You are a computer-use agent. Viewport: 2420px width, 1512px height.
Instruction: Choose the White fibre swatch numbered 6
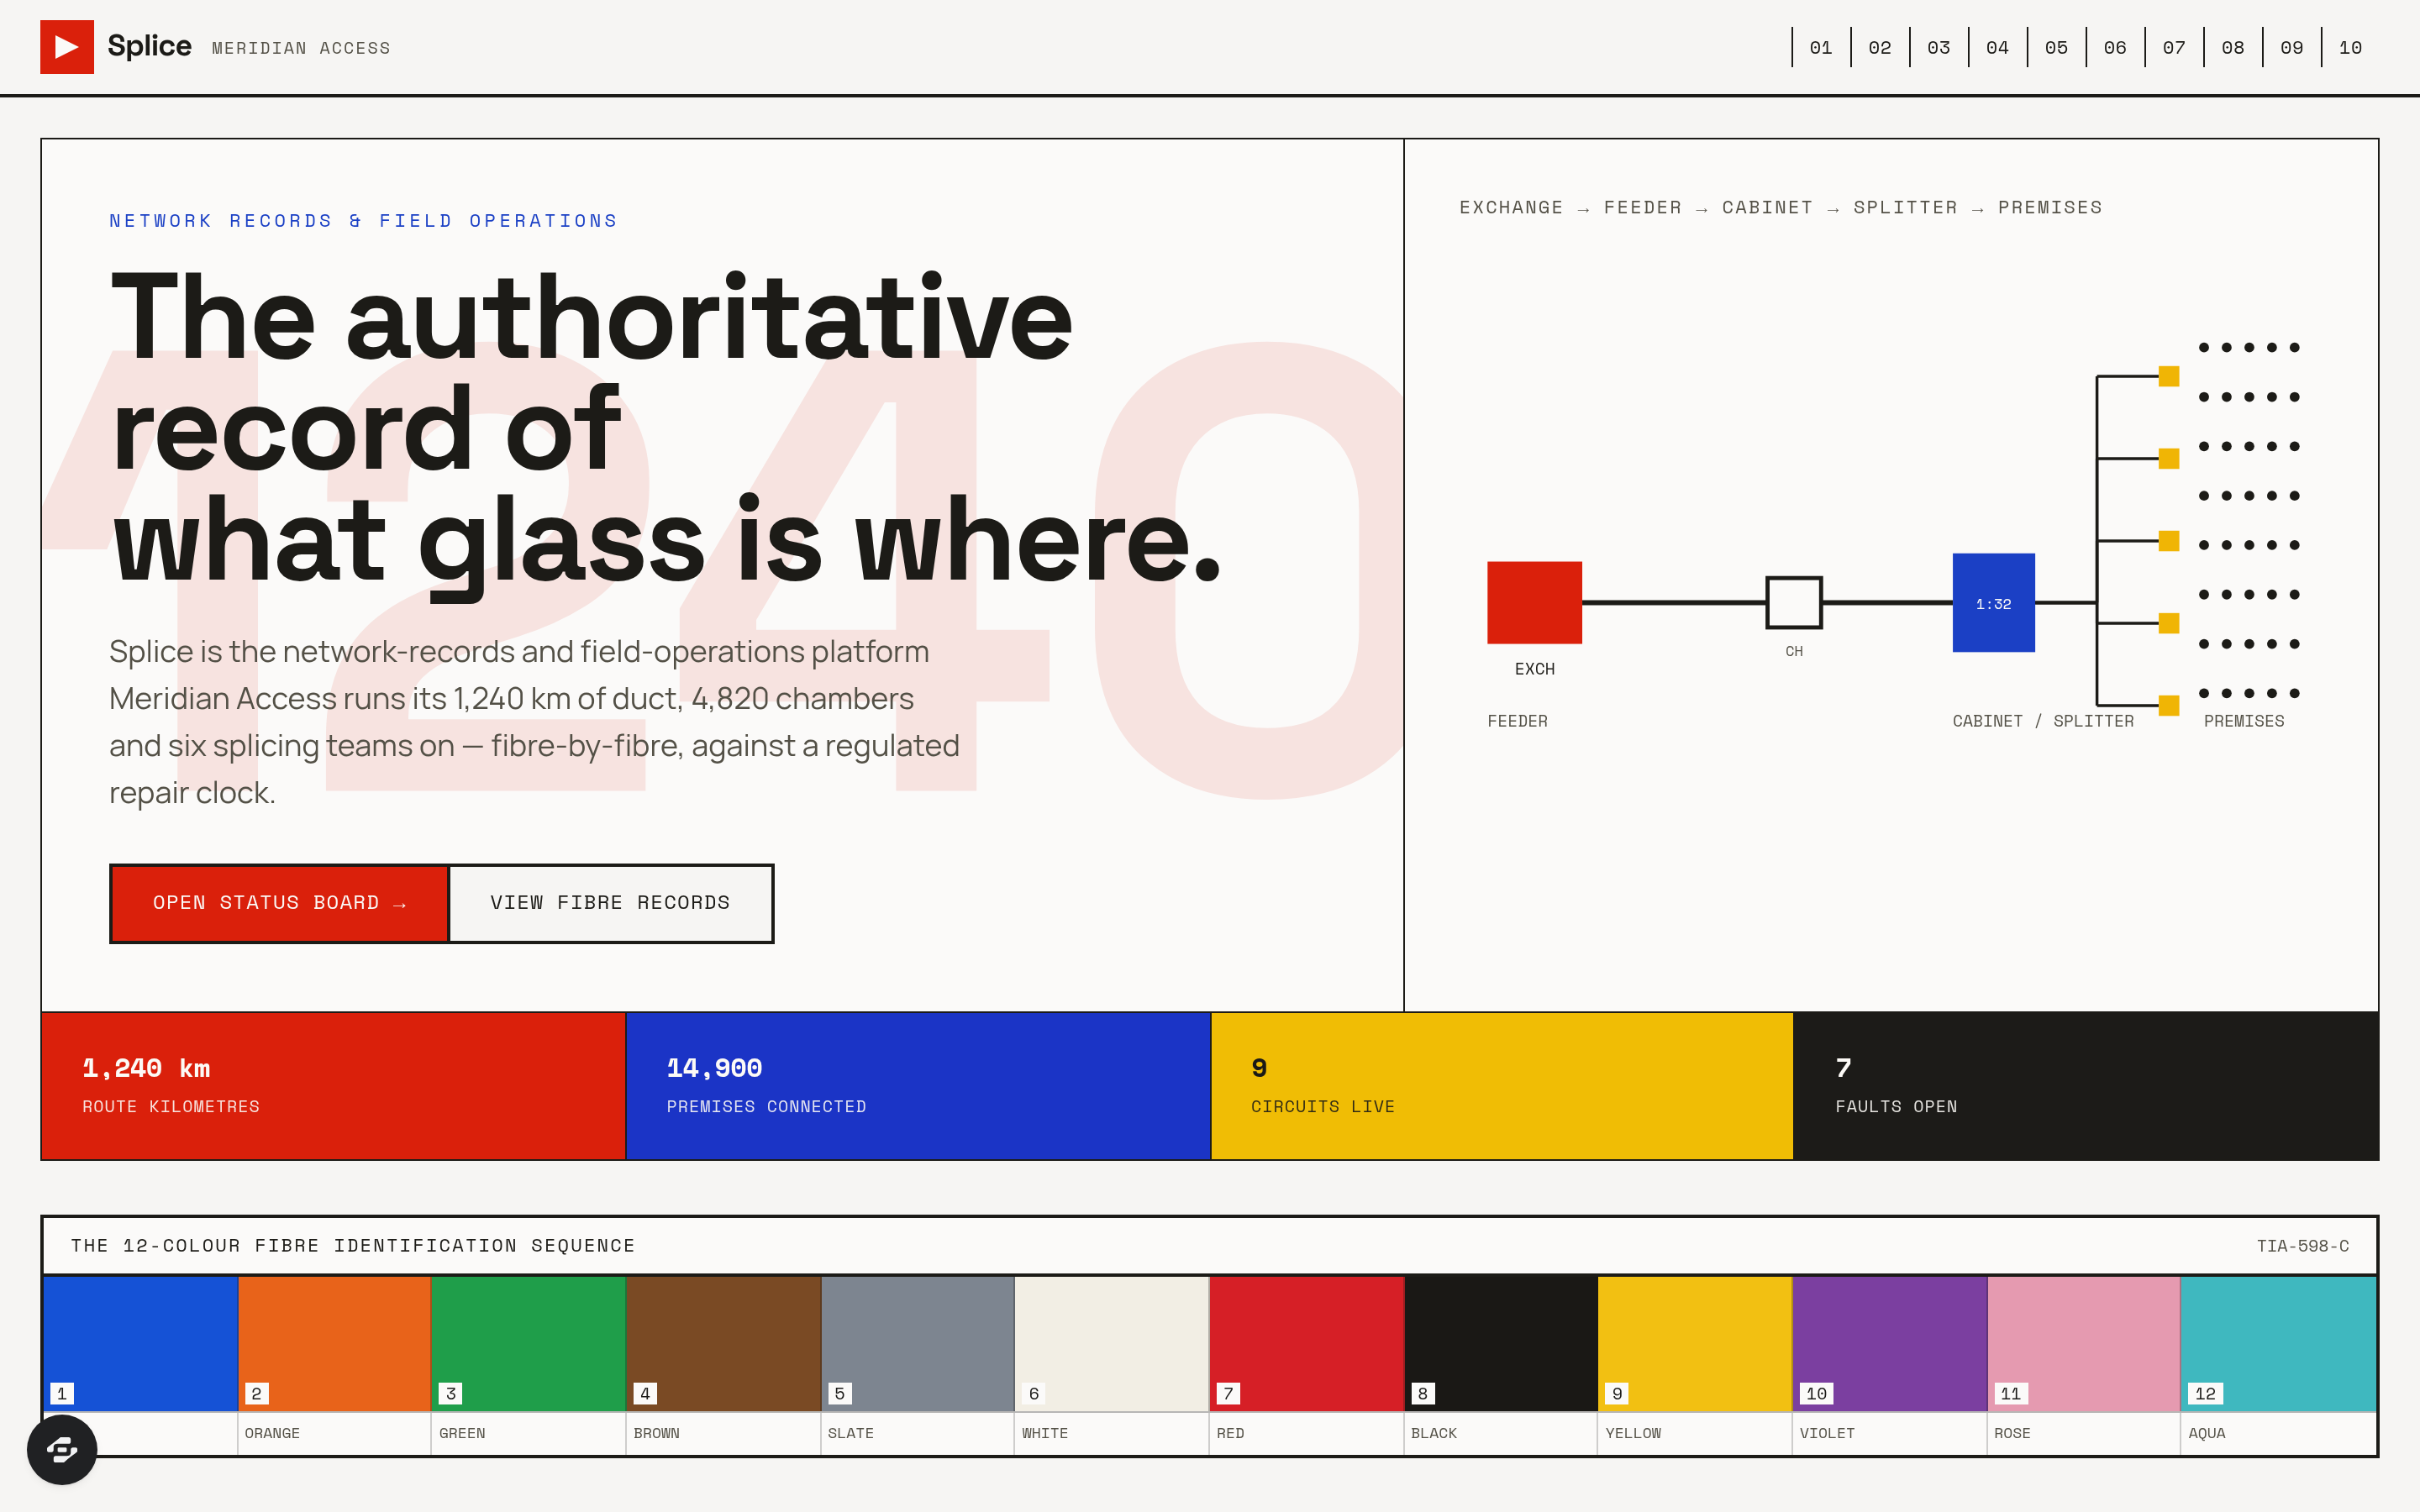click(1112, 1343)
